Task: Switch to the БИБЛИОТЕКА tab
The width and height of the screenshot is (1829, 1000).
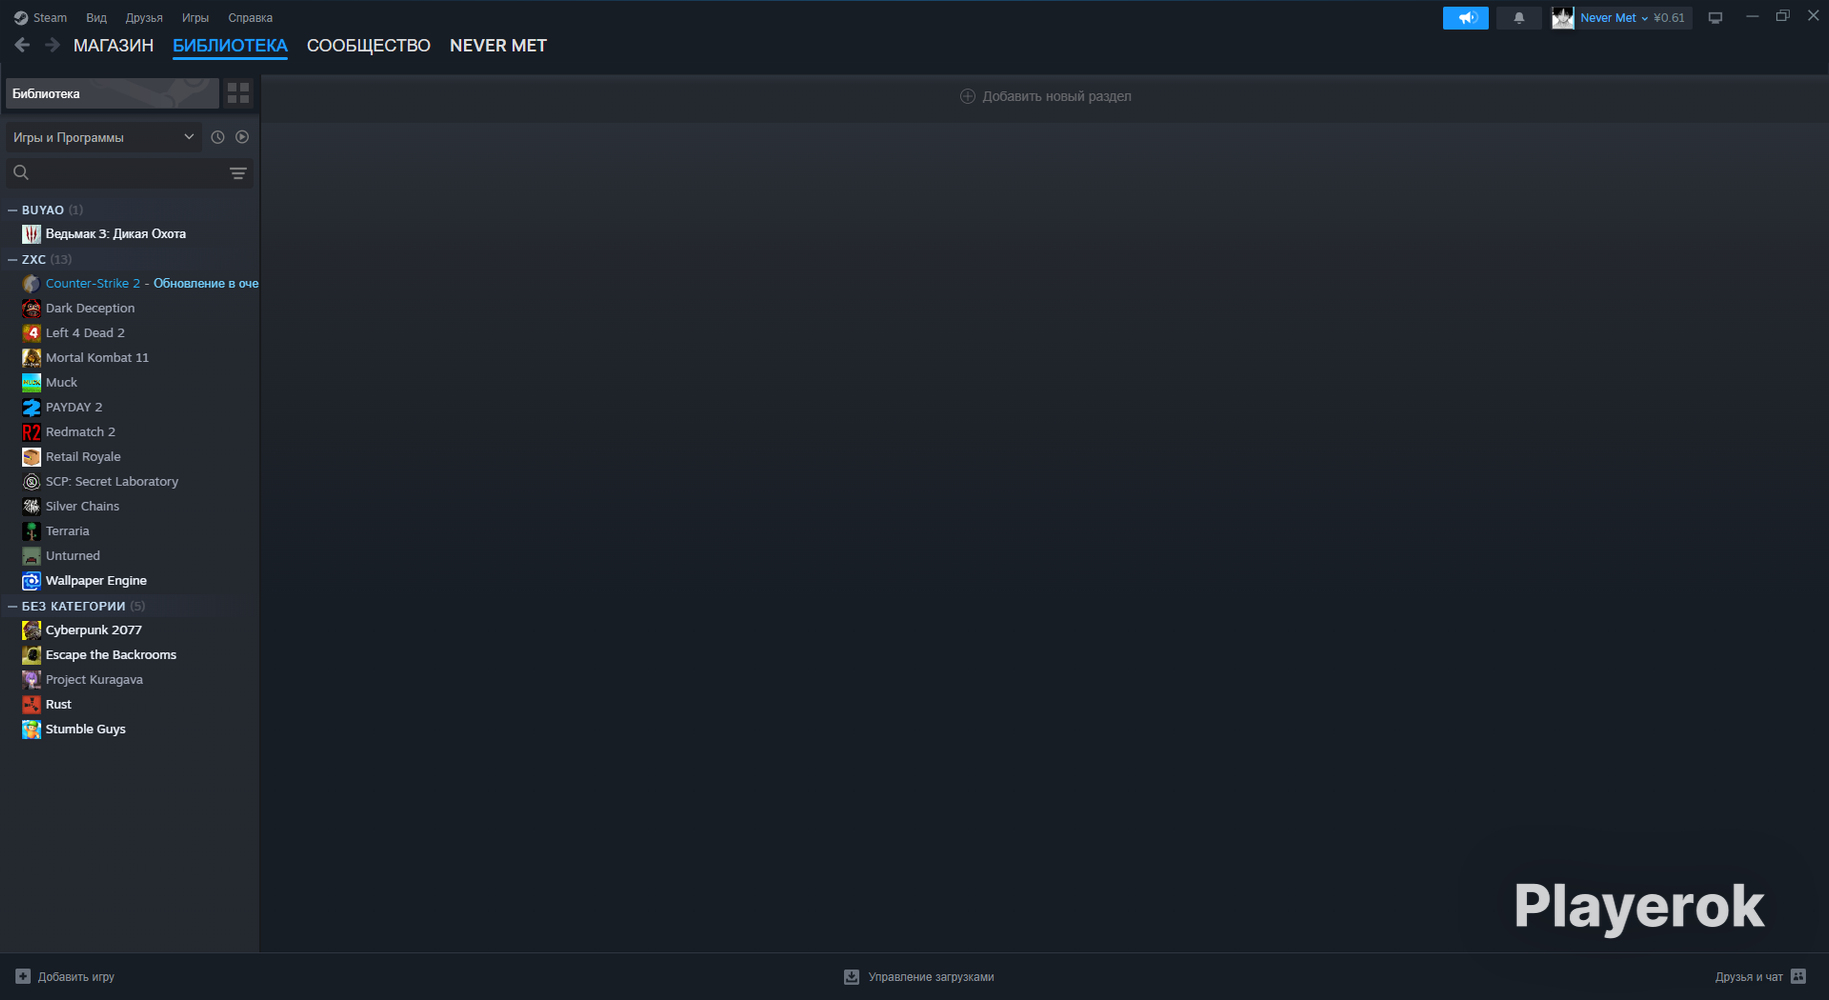Action: point(230,45)
